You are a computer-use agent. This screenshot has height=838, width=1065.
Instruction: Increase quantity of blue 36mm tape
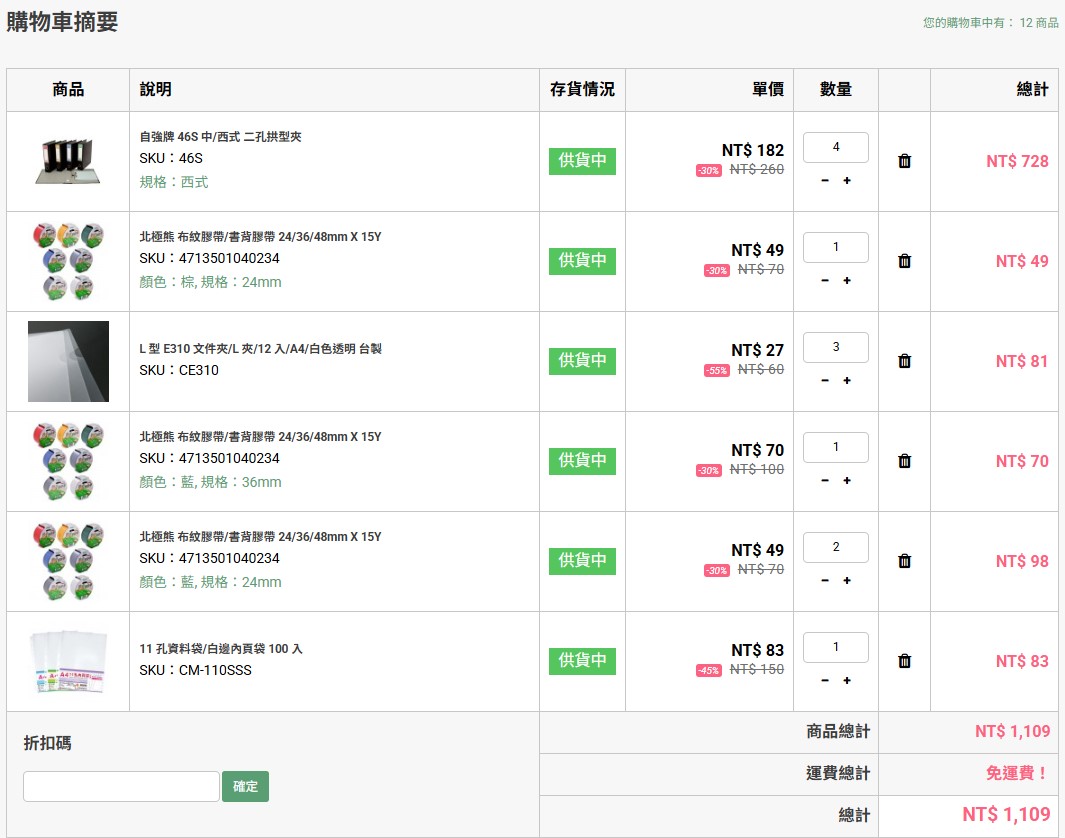coord(847,481)
